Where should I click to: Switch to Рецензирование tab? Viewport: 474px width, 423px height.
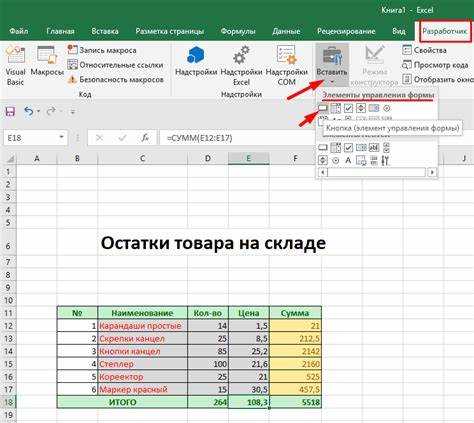tap(346, 31)
